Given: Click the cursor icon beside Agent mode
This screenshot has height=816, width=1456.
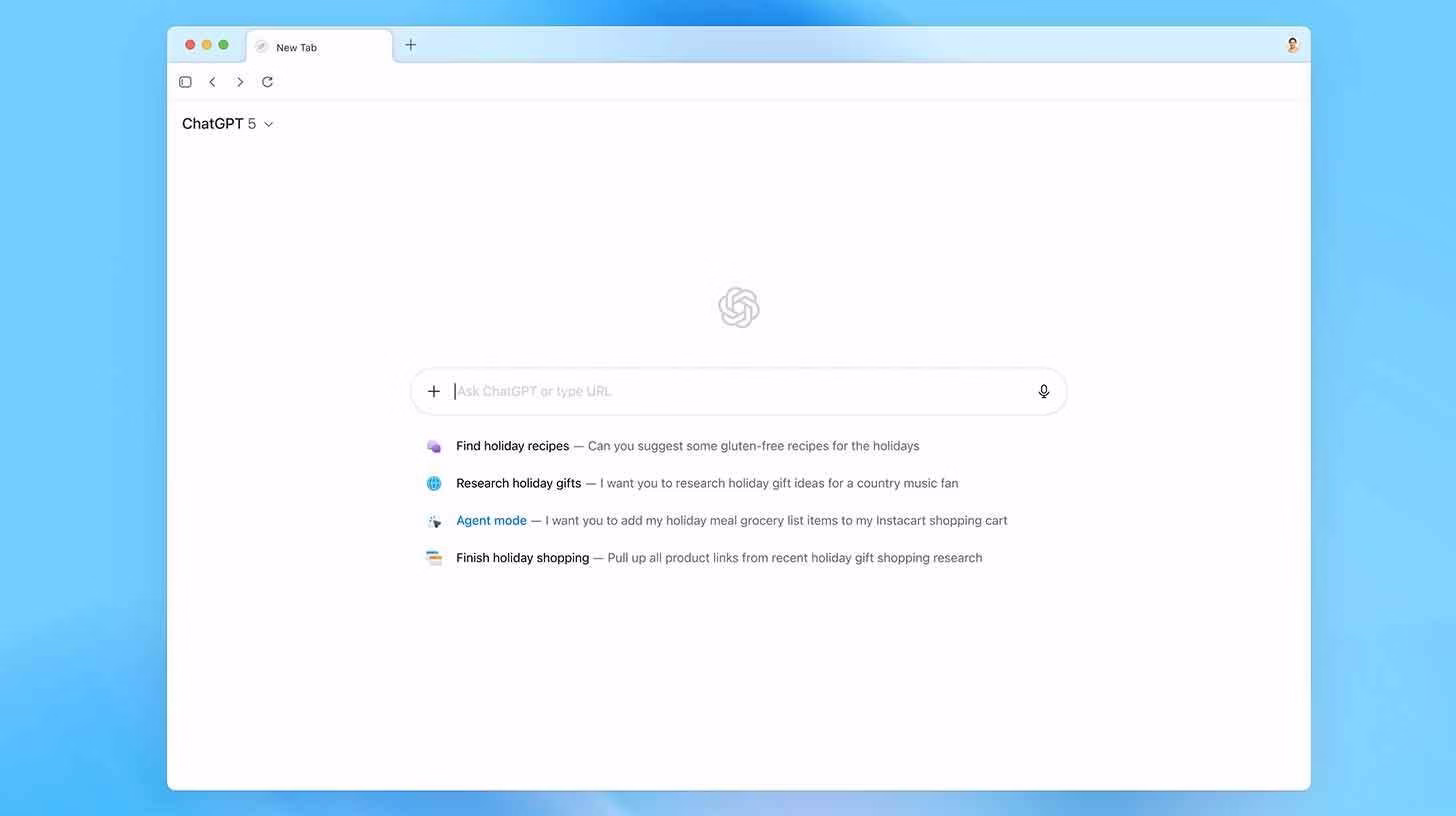Looking at the screenshot, I should pos(434,521).
